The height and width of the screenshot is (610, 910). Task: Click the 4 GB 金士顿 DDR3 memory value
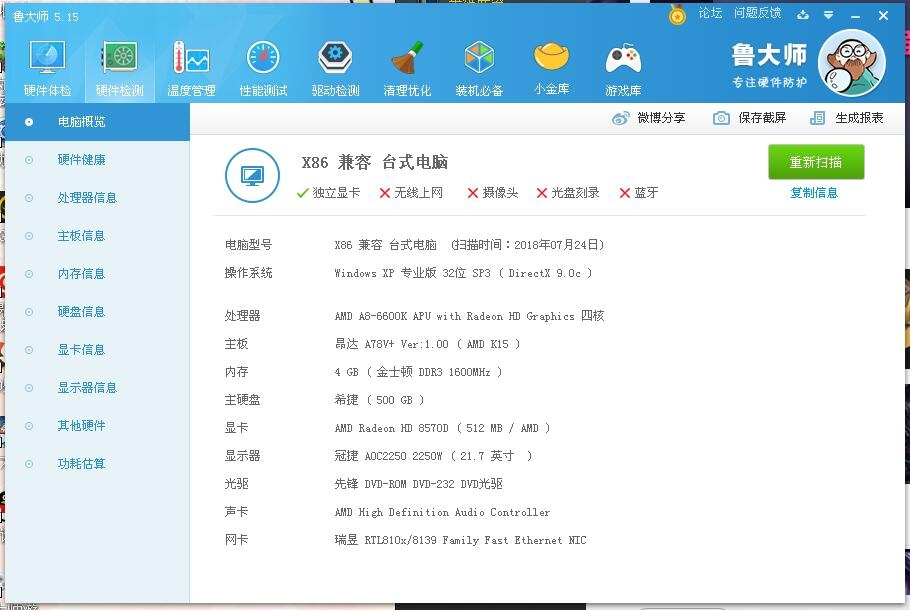tap(418, 371)
